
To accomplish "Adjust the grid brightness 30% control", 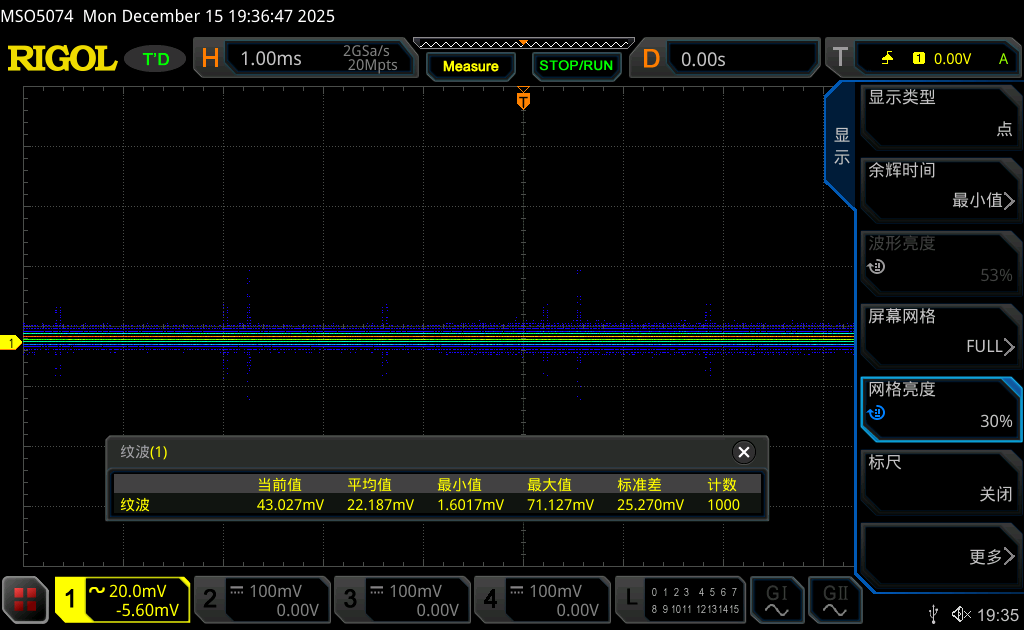I will [940, 405].
